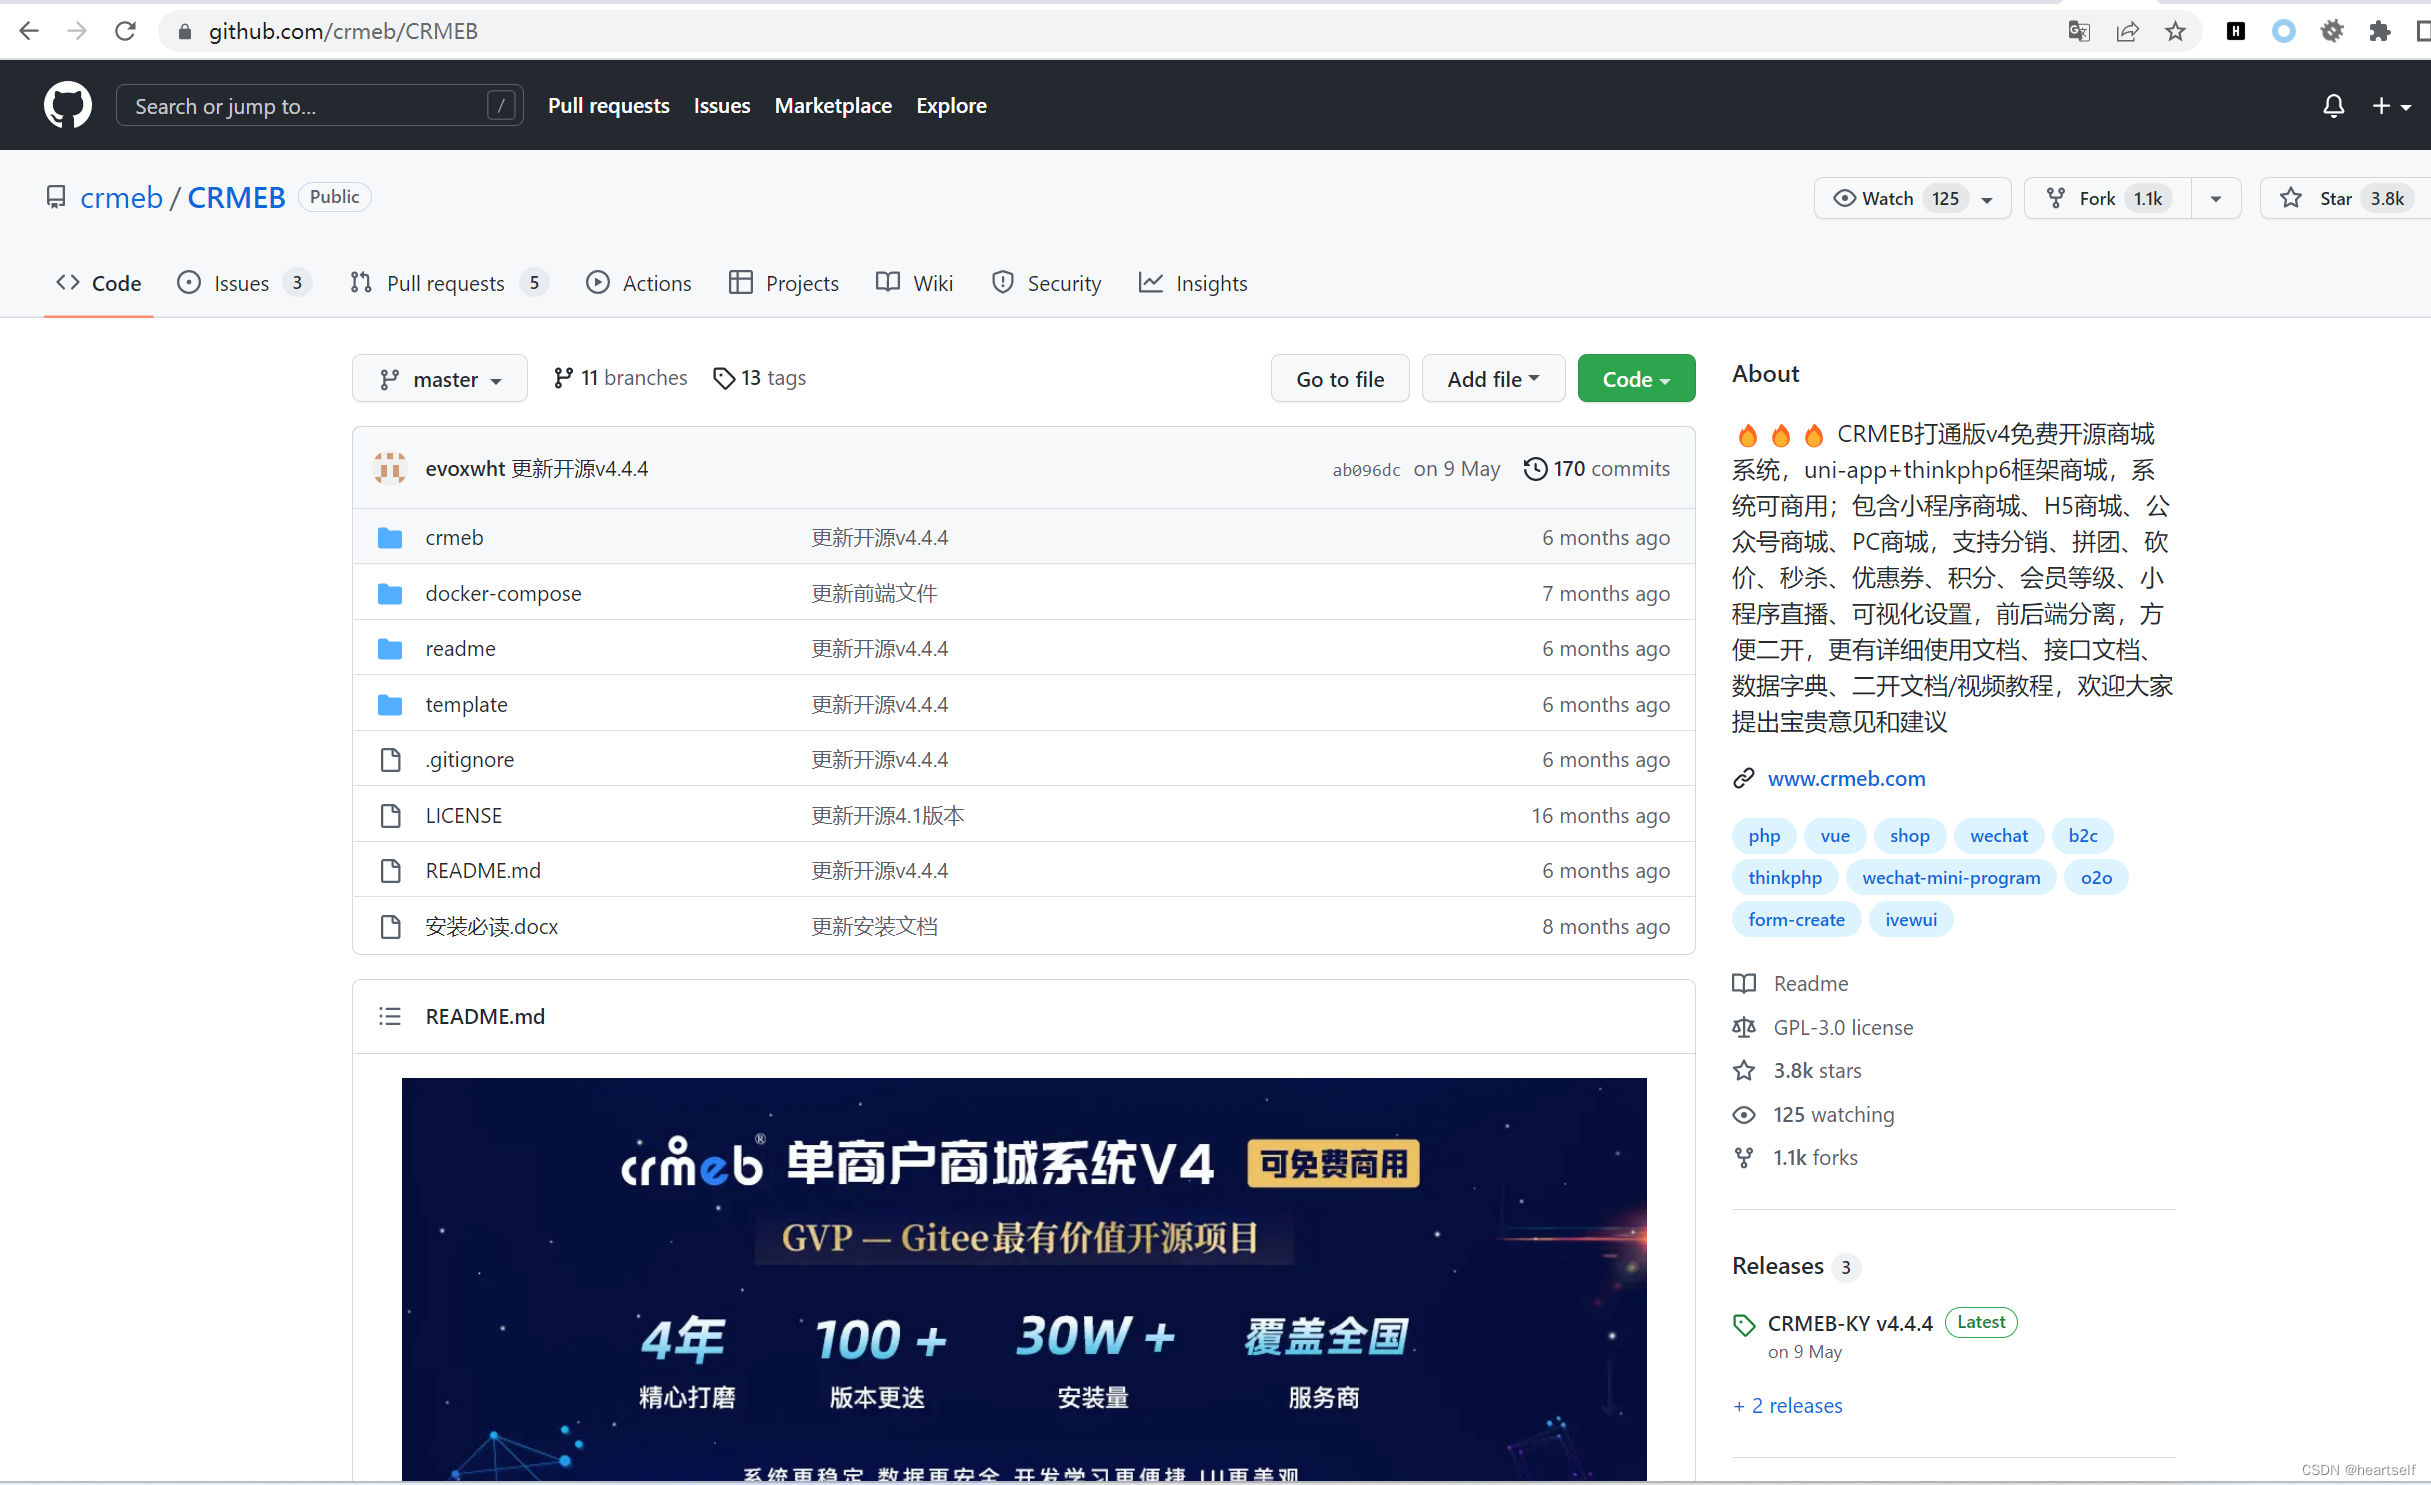The image size is (2431, 1485).
Task: Open the README outline list icon
Action: pyautogui.click(x=390, y=1017)
